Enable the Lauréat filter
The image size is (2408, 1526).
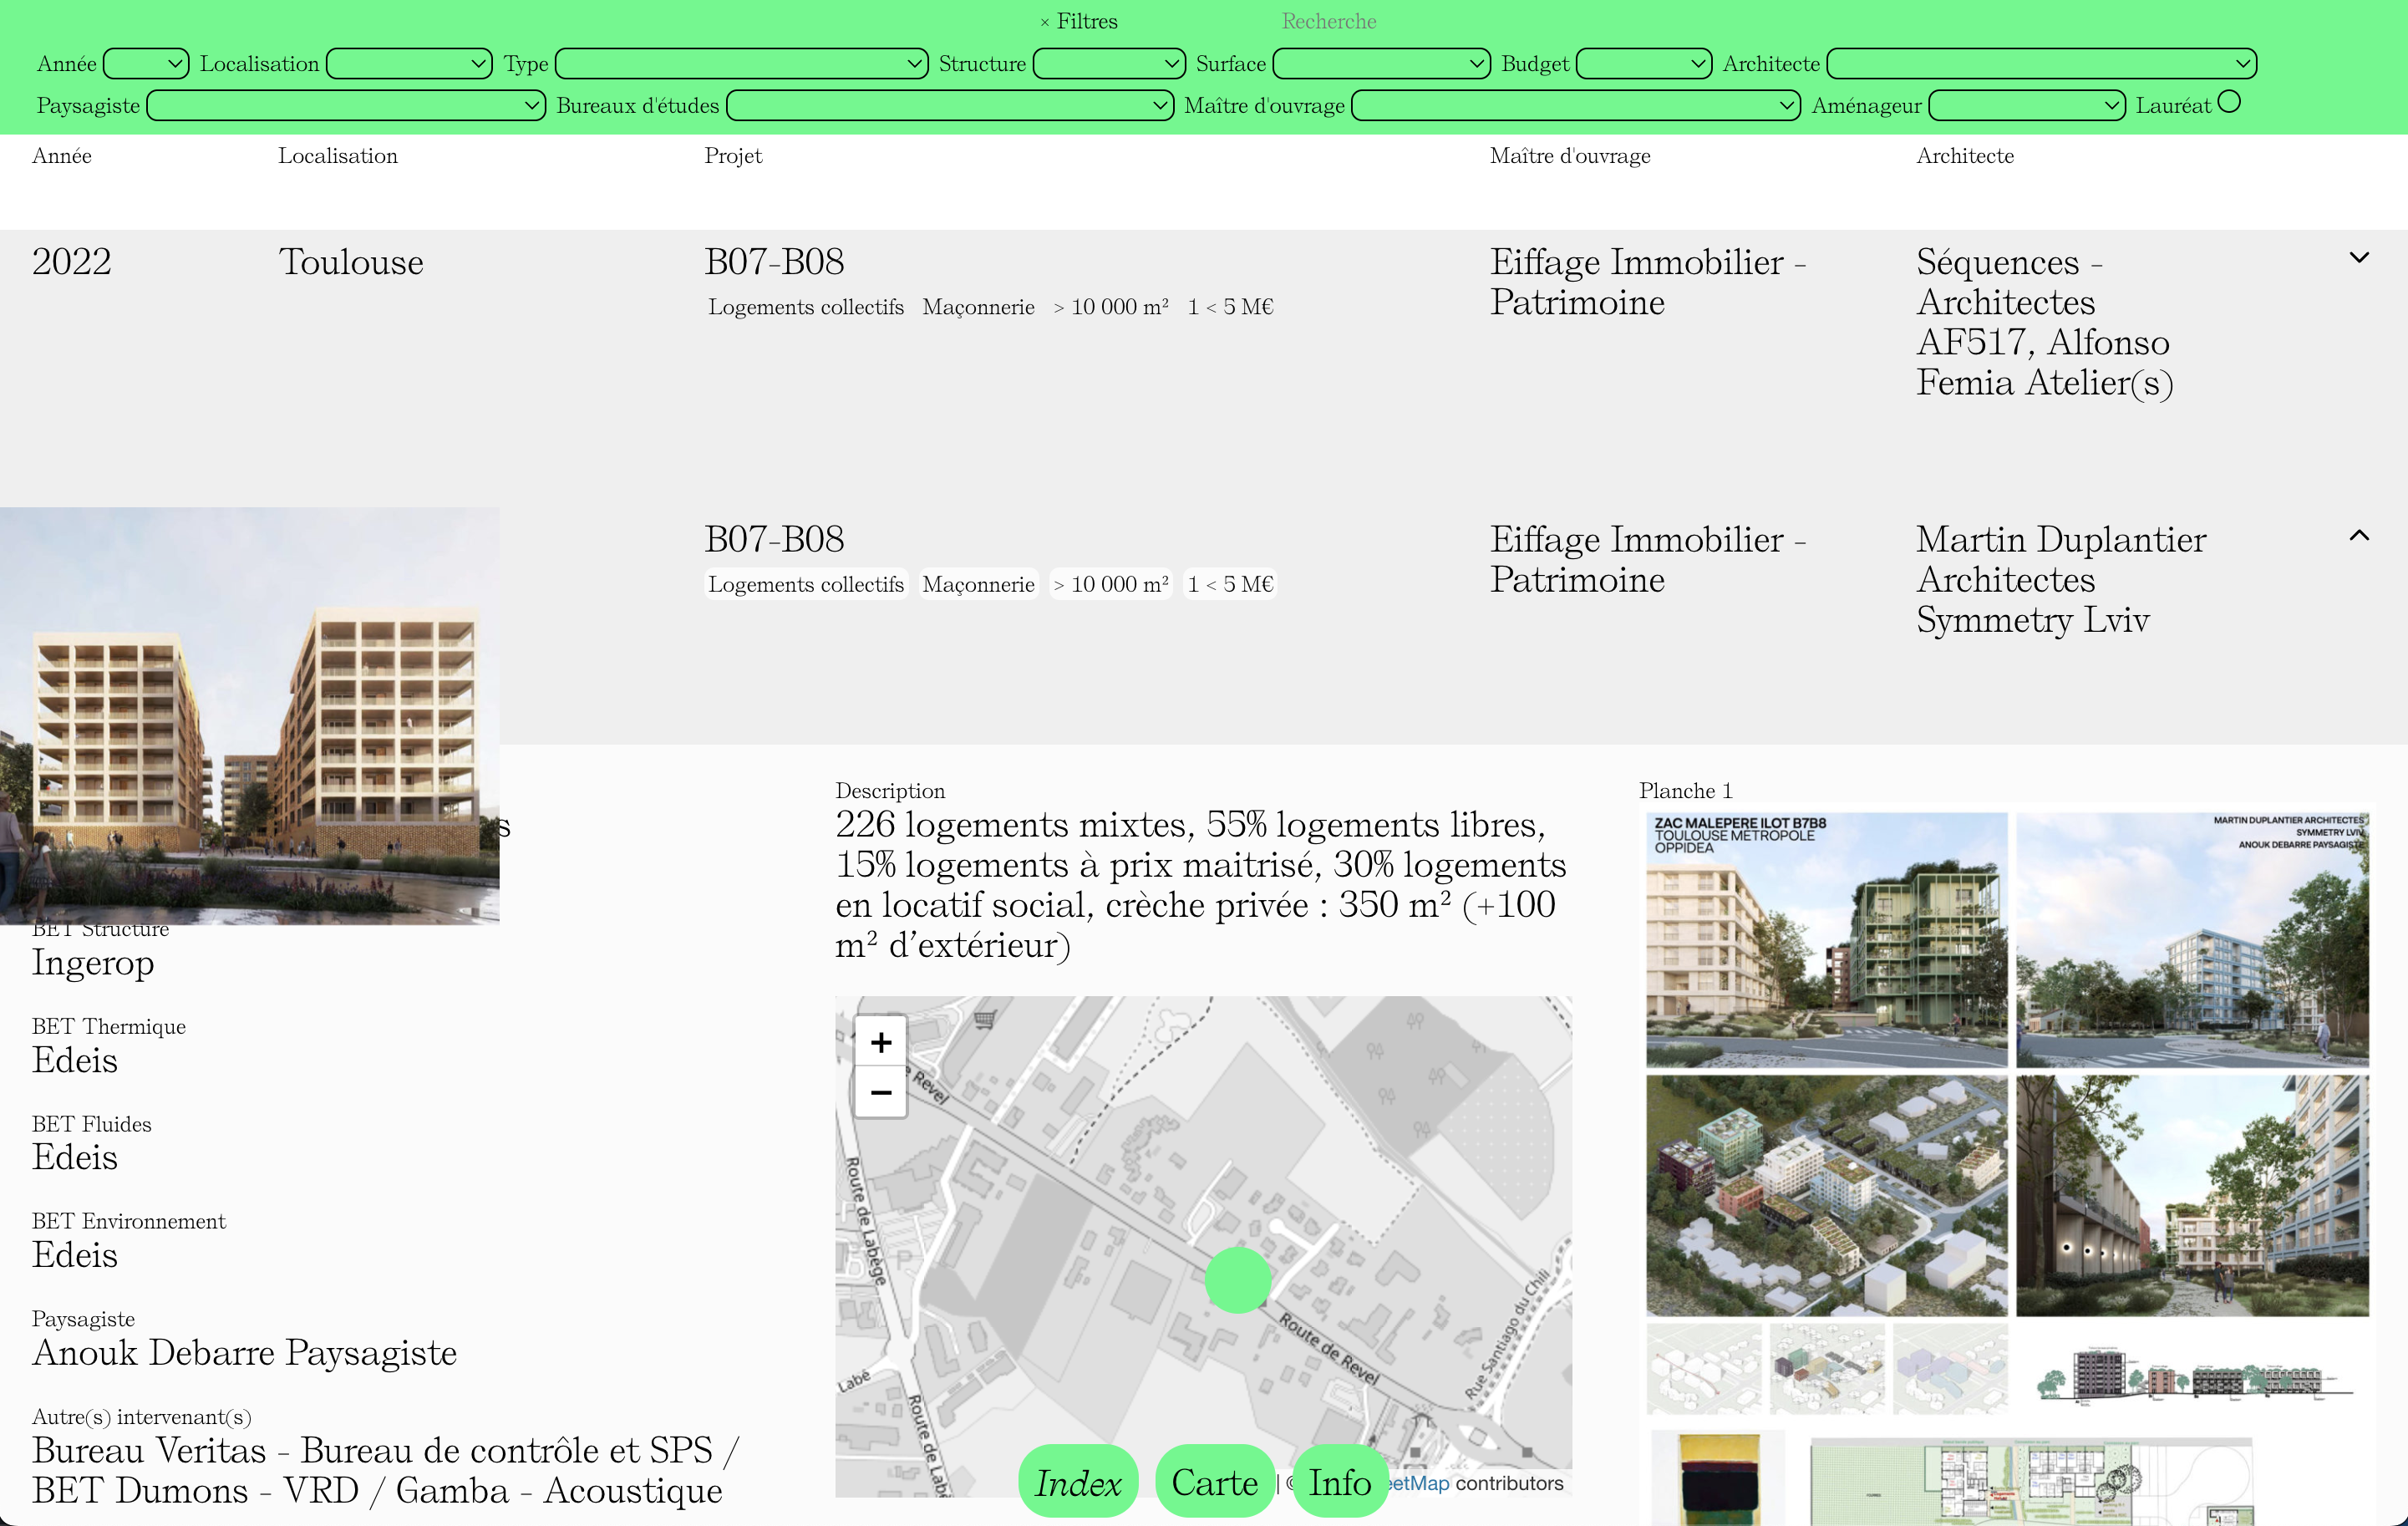[2228, 101]
